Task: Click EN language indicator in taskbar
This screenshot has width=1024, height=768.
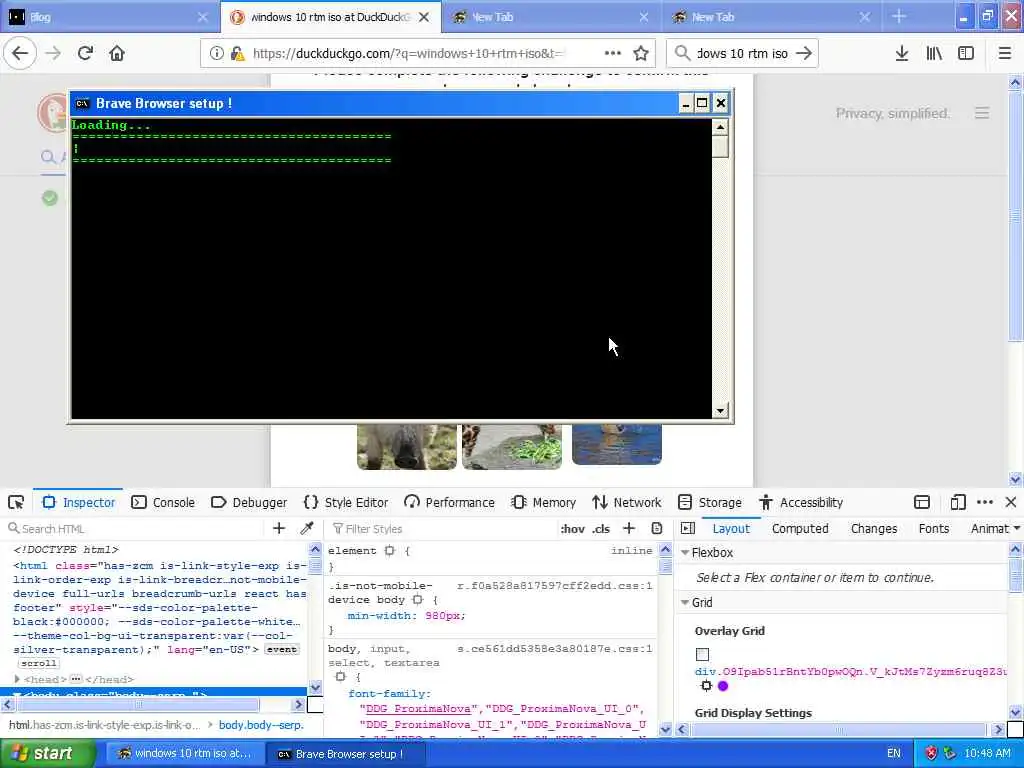Action: point(893,753)
